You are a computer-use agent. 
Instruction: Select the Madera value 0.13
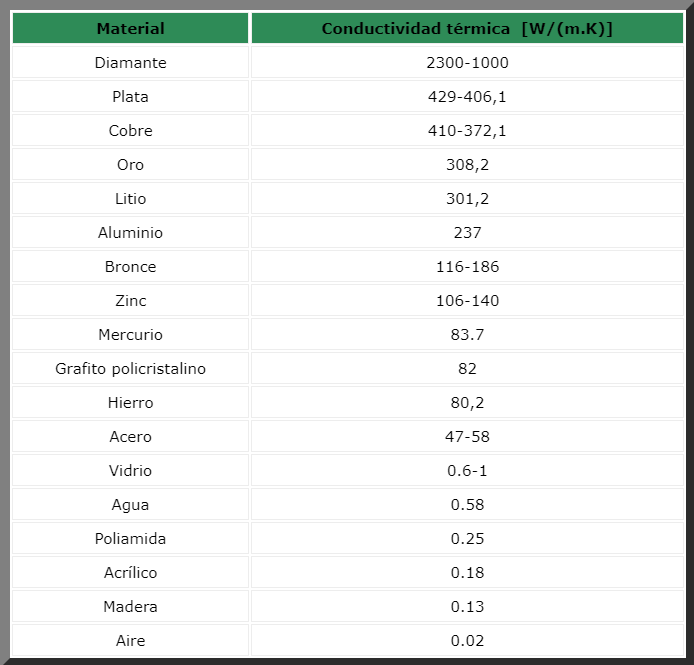(x=467, y=607)
